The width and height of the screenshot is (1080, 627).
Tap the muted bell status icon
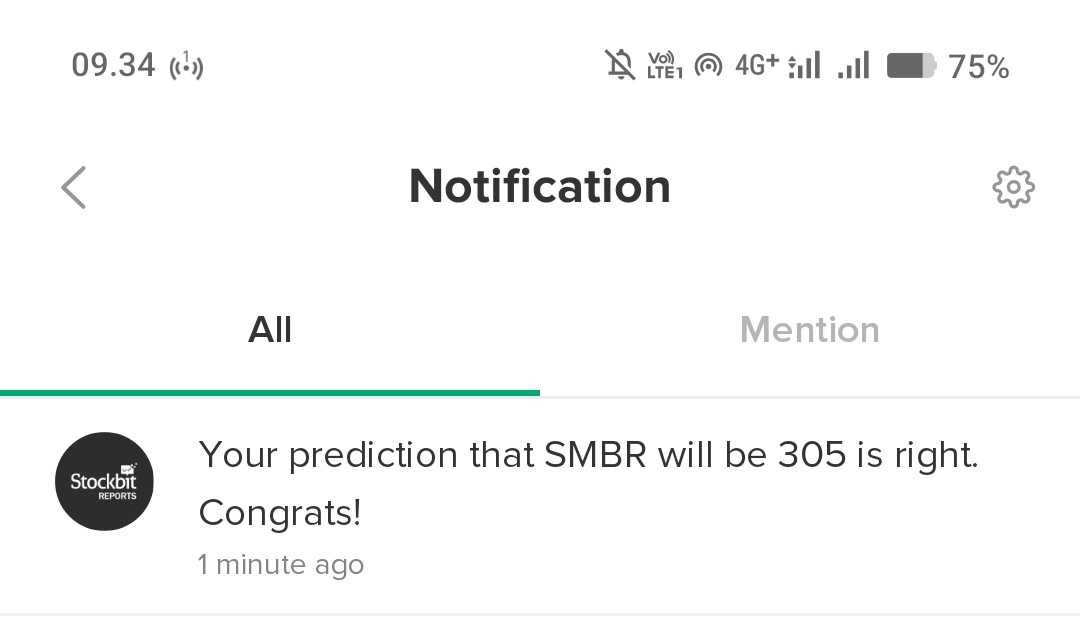point(620,66)
